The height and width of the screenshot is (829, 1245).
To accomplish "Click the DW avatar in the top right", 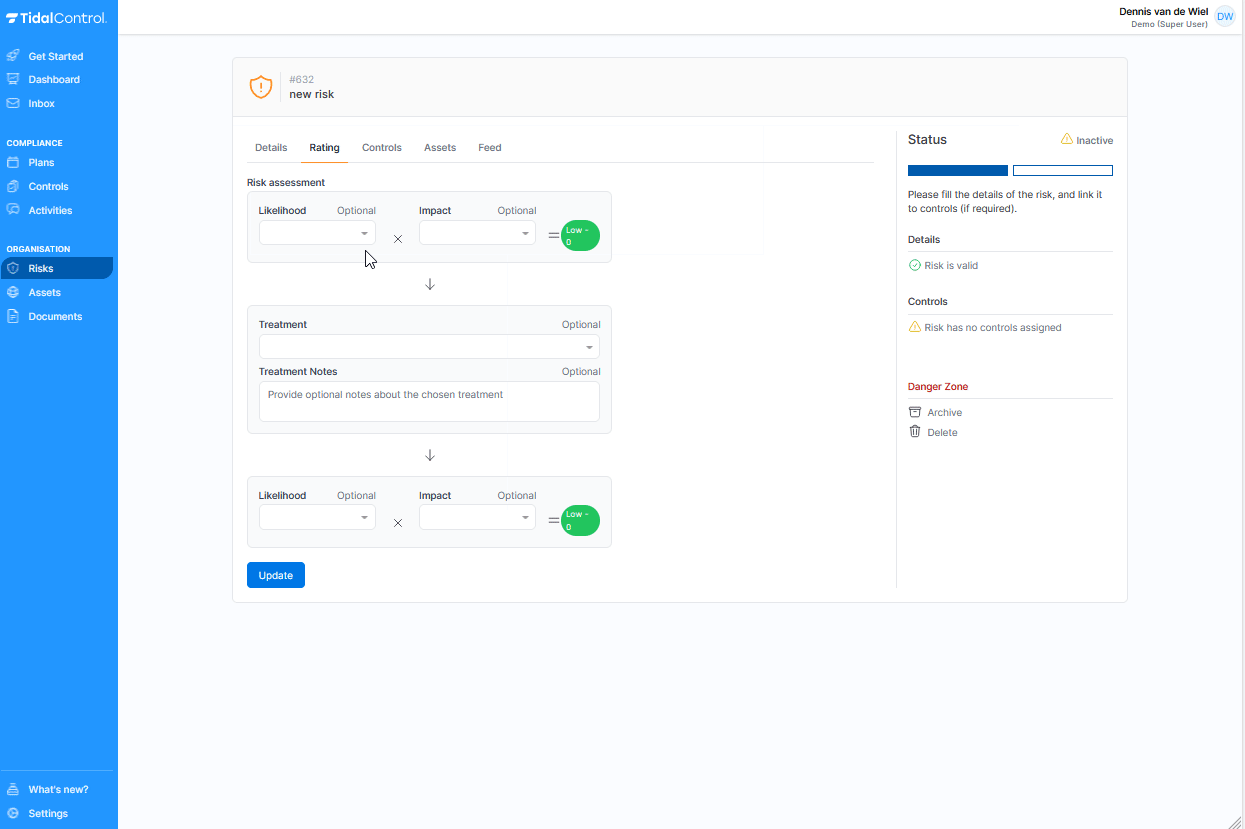I will tap(1225, 16).
